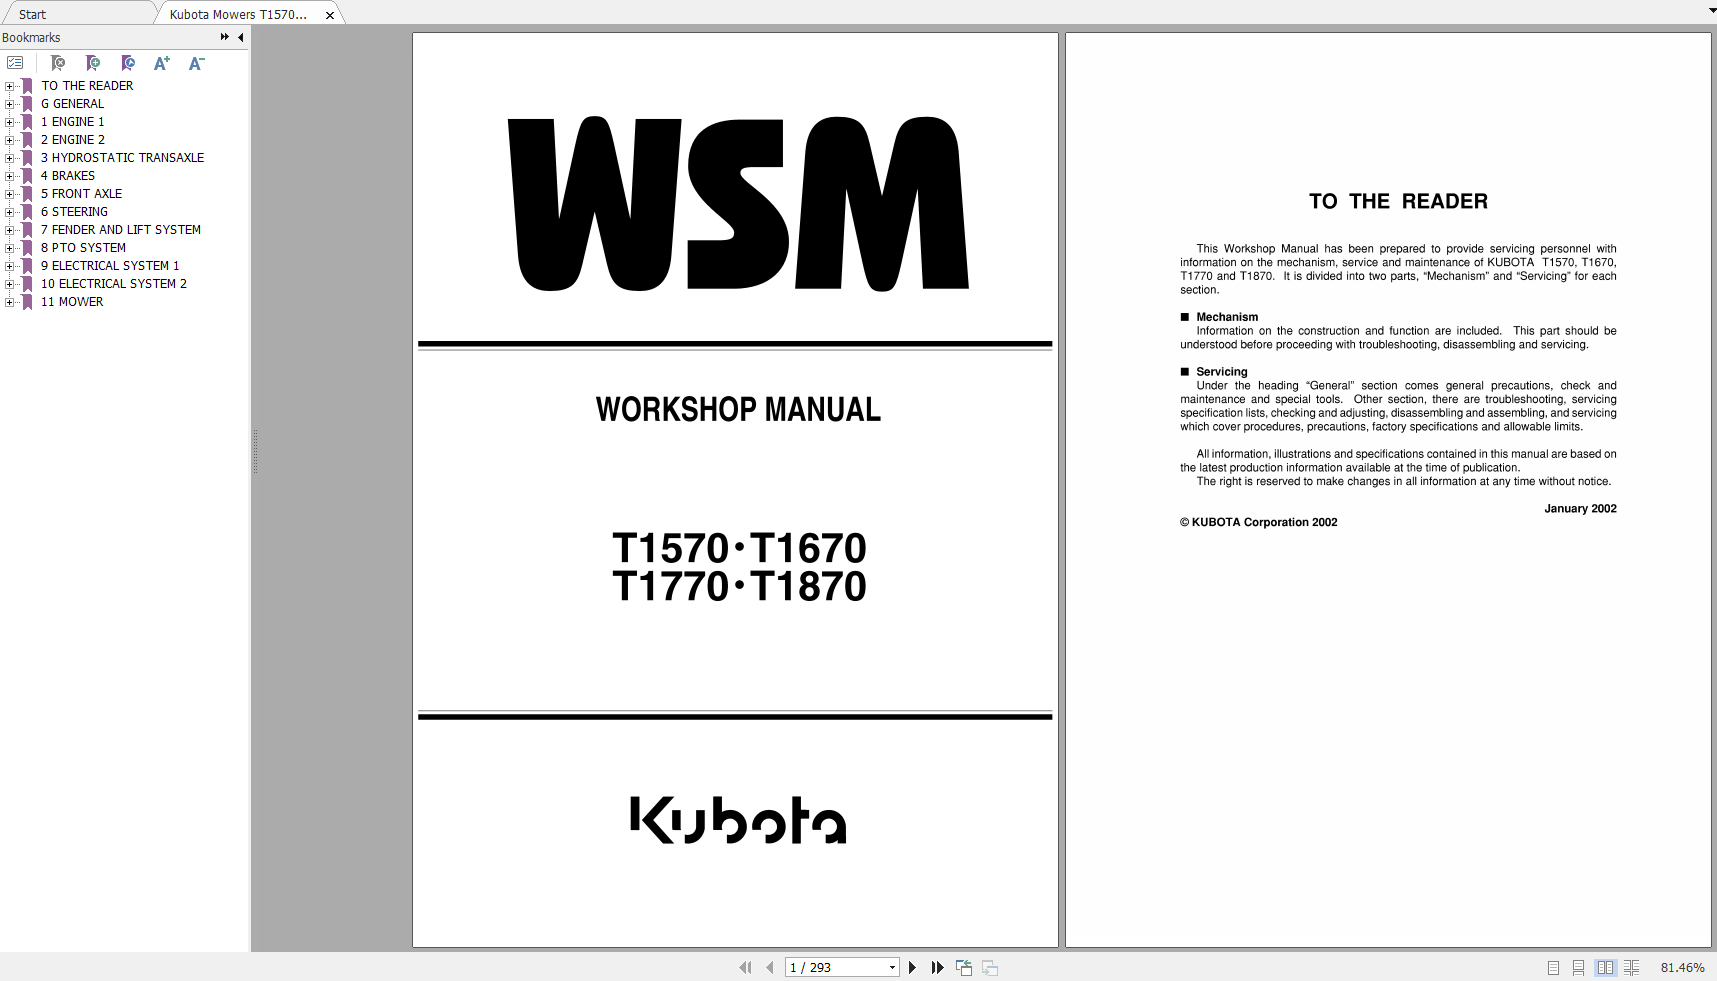This screenshot has height=981, width=1717.
Task: Expand the 2 ENGINE 2 bookmark
Action: pos(10,140)
